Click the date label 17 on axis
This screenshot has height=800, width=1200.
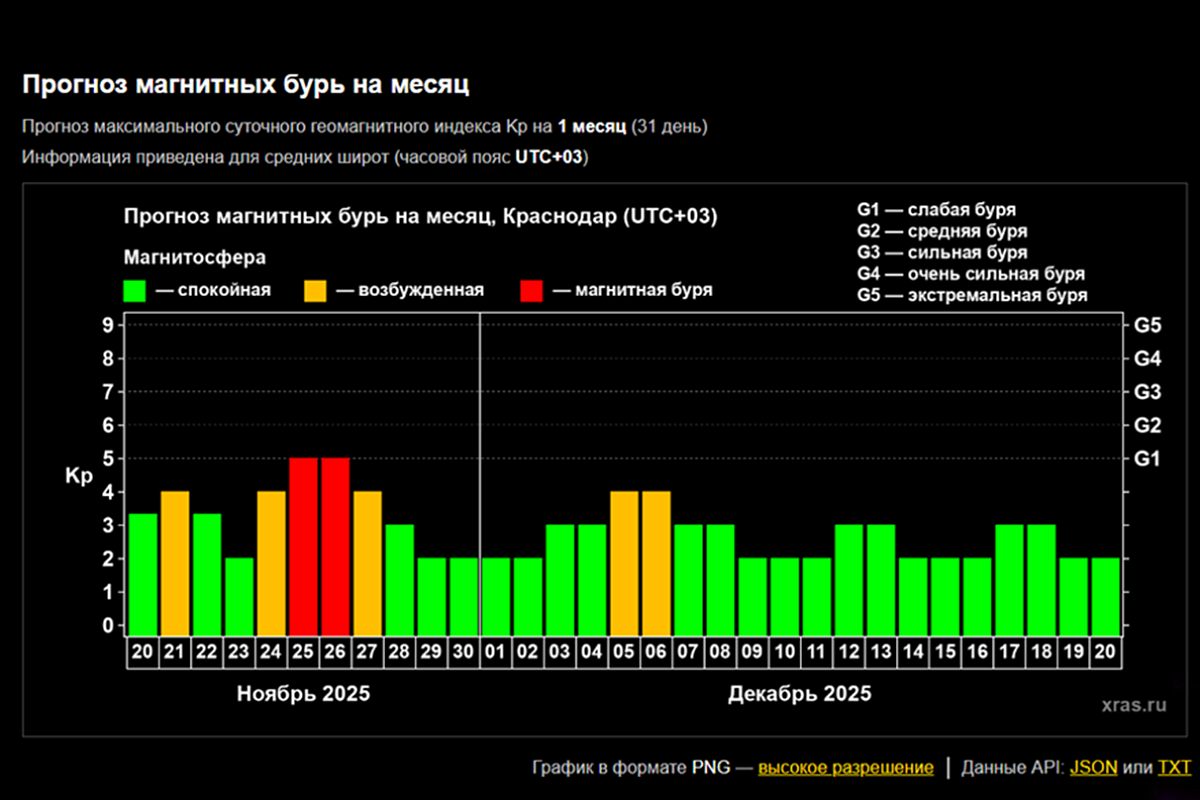point(1009,652)
